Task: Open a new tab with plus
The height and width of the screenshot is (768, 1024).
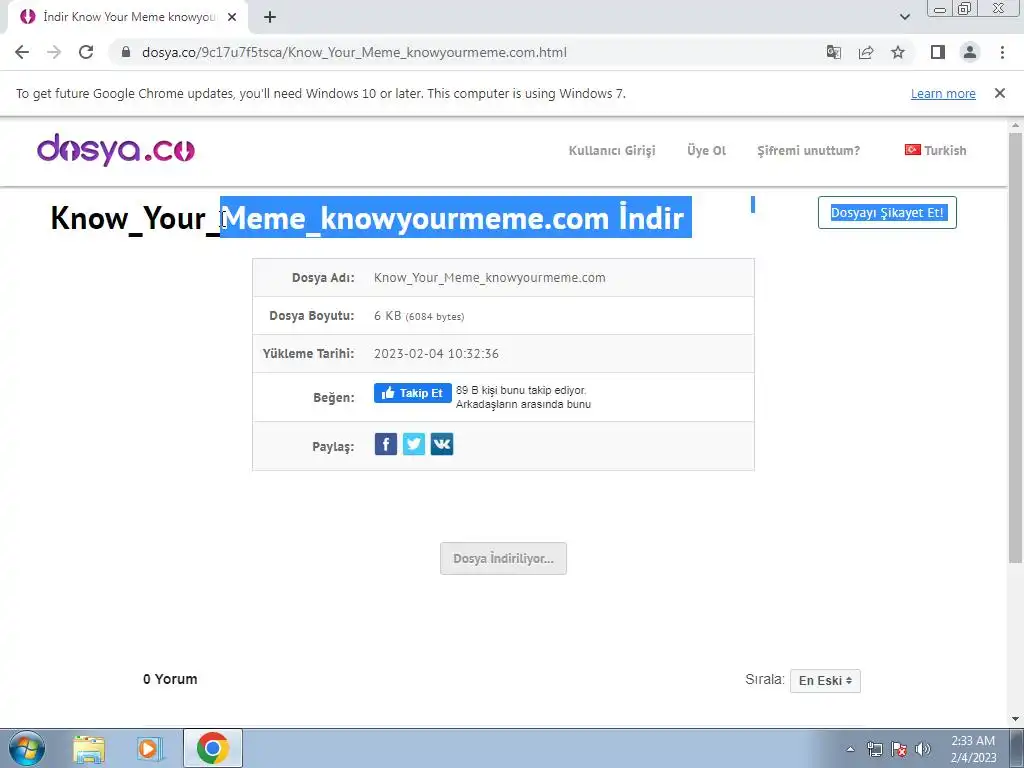Action: click(x=270, y=17)
